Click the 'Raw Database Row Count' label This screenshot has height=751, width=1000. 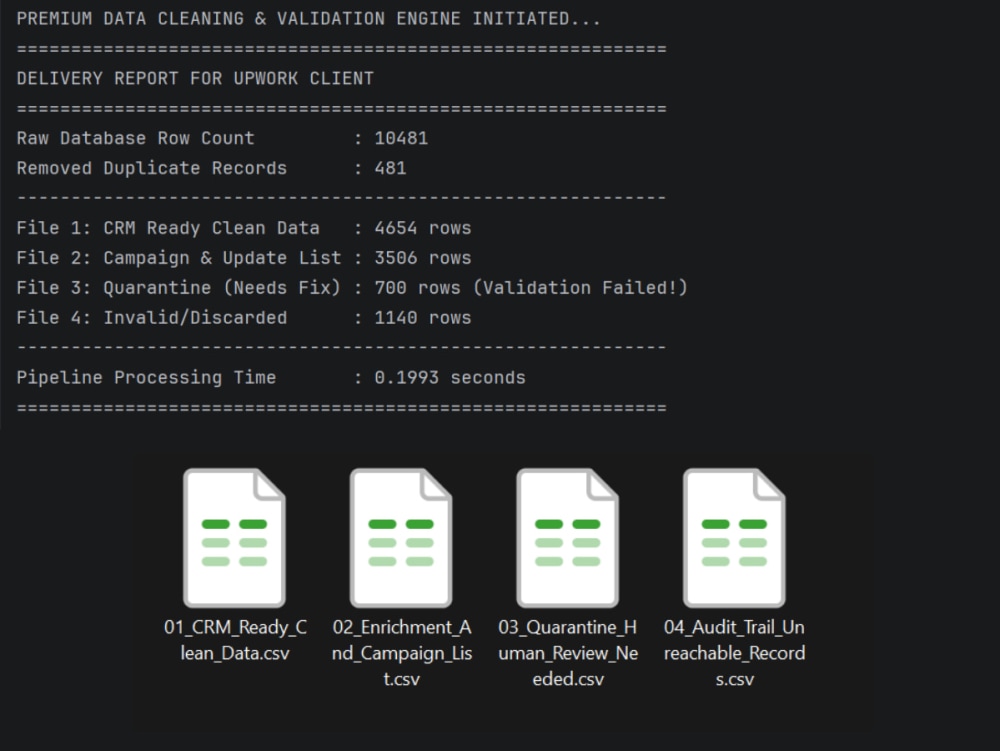135,138
